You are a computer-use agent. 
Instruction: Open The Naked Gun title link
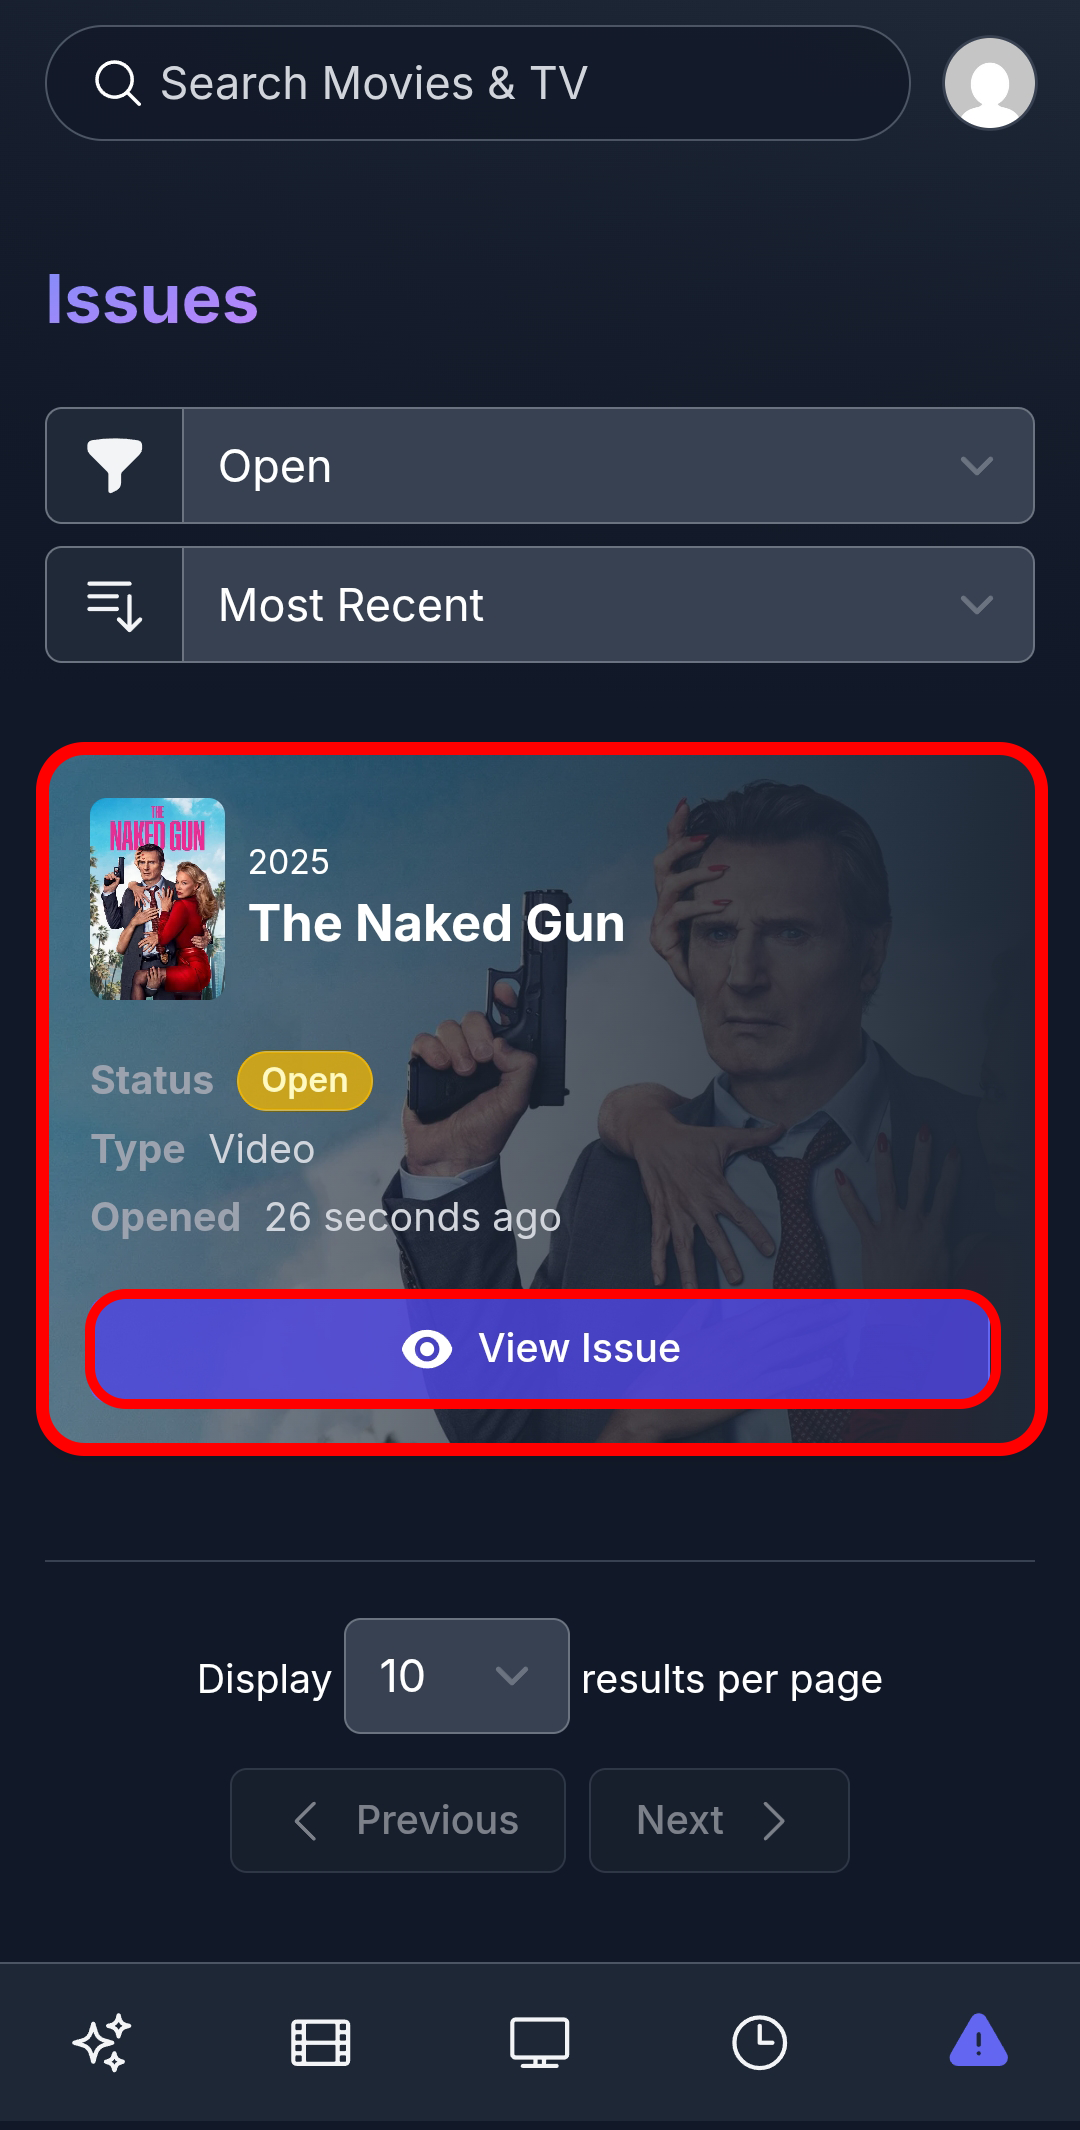coord(437,923)
